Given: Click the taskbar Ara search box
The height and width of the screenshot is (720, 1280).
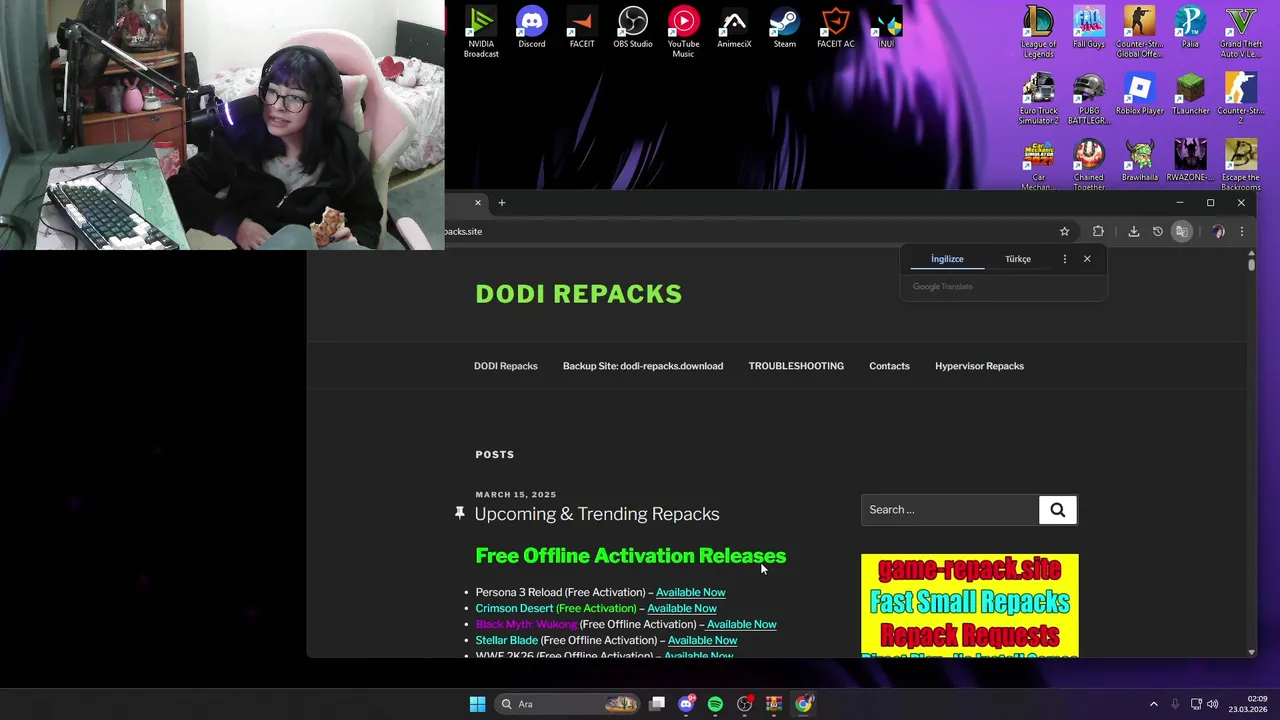Looking at the screenshot, I should click(x=568, y=704).
